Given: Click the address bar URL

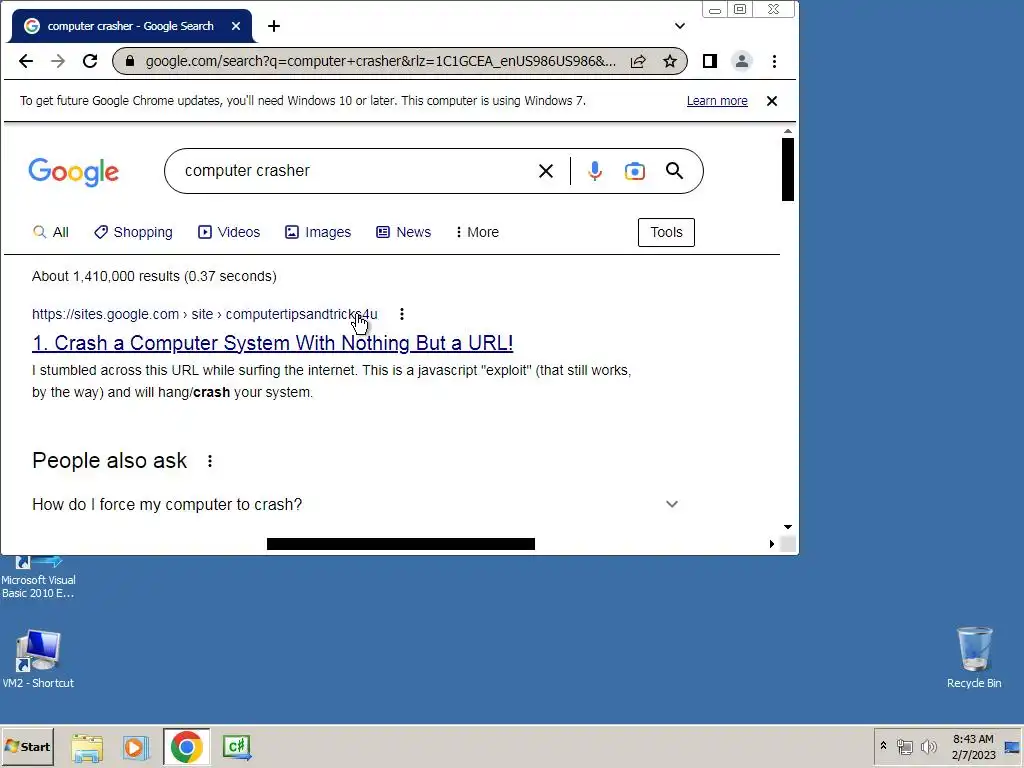Looking at the screenshot, I should coord(381,61).
